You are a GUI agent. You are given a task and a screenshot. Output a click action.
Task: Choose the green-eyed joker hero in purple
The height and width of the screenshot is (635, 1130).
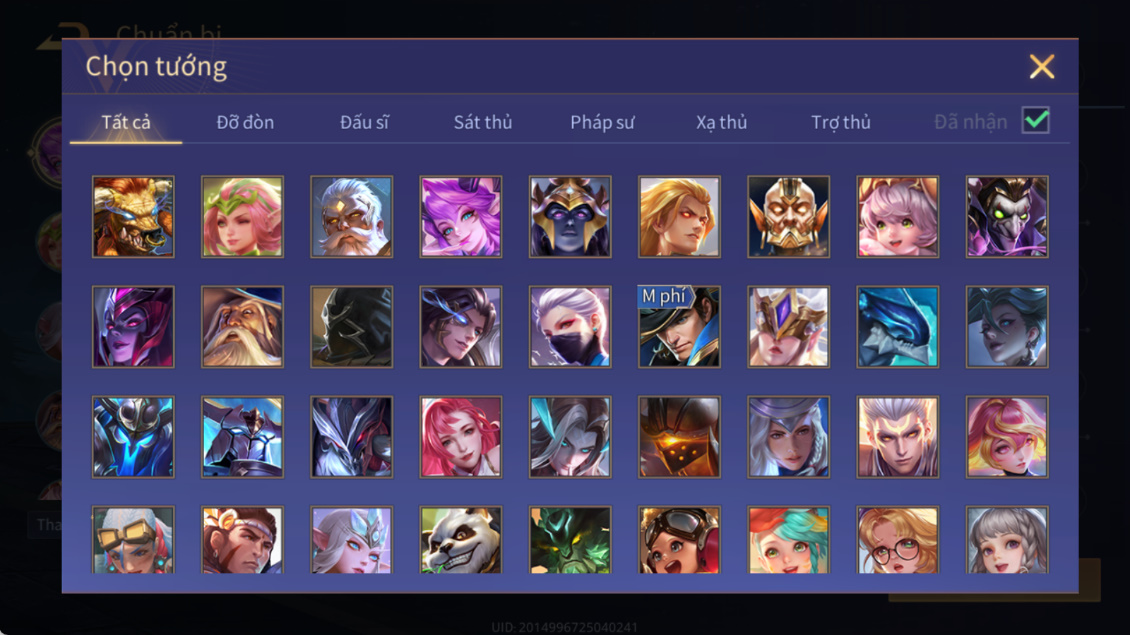1007,217
